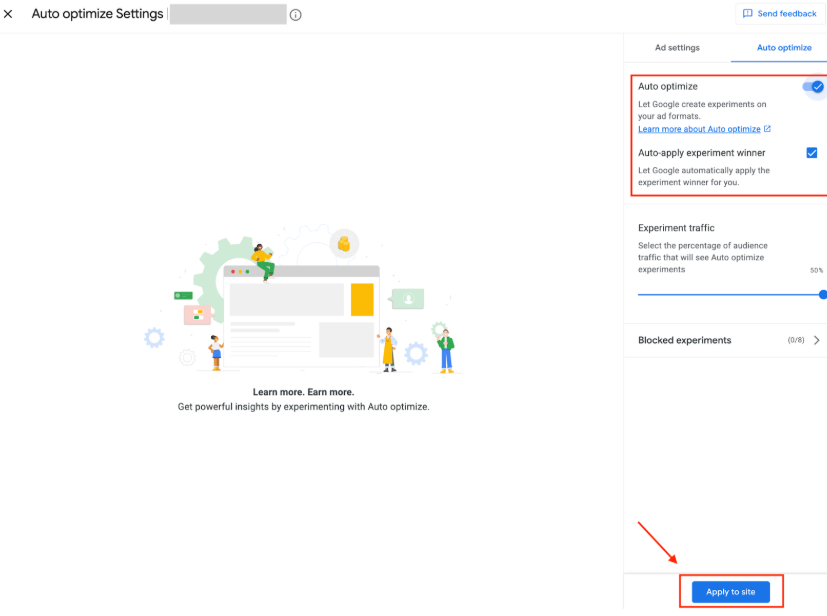Click the speech bubble feedback icon
This screenshot has height=616, width=827.
click(747, 14)
